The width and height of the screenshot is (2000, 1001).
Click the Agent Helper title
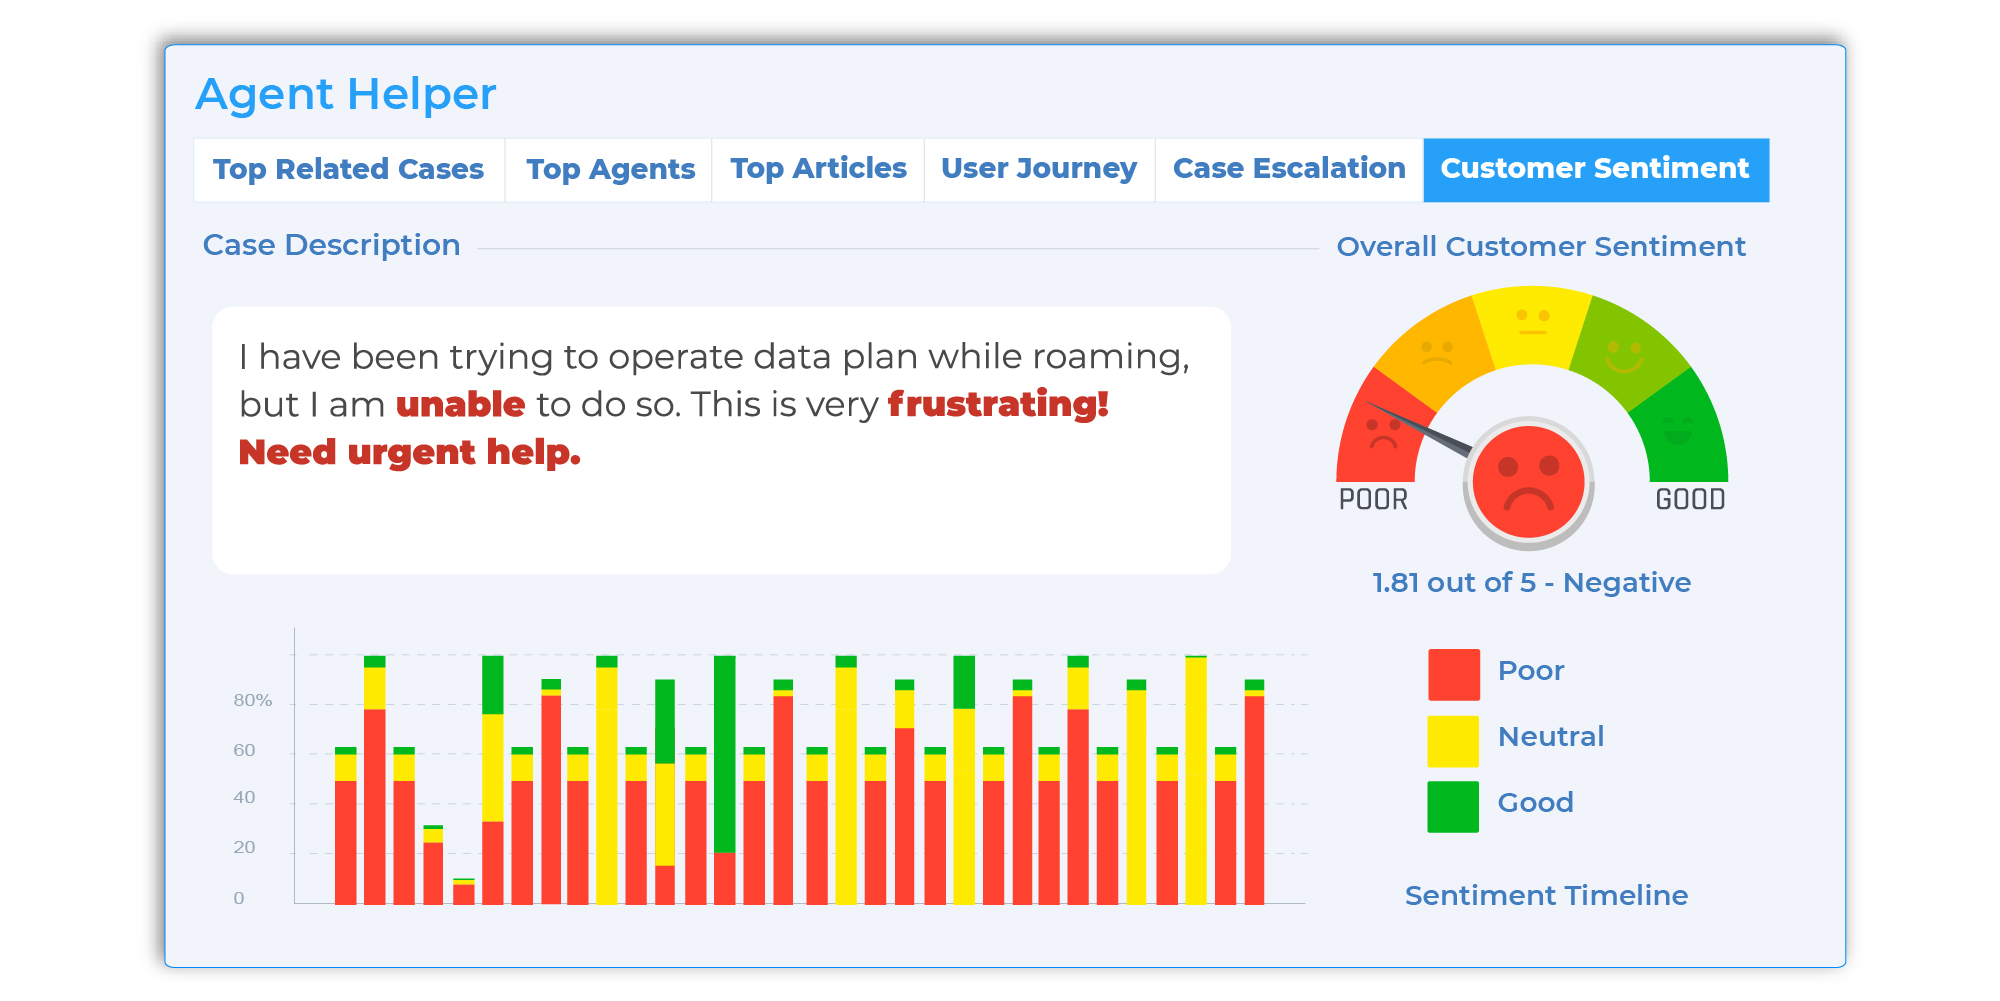(x=346, y=95)
